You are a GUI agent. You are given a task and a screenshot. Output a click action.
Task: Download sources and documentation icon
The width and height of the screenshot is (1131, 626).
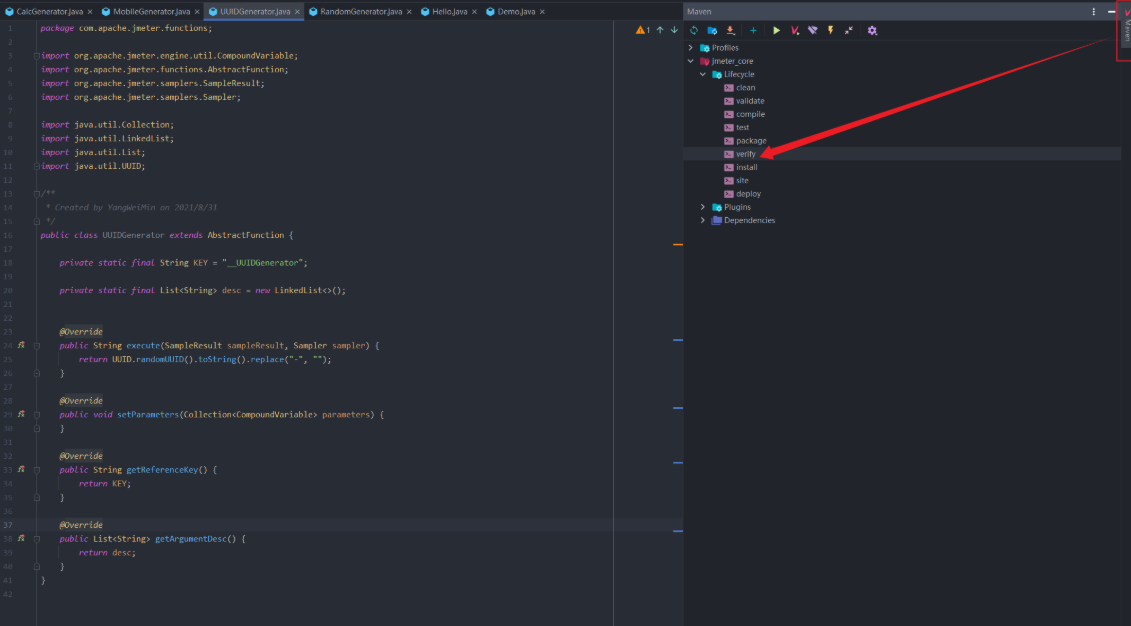tap(730, 30)
